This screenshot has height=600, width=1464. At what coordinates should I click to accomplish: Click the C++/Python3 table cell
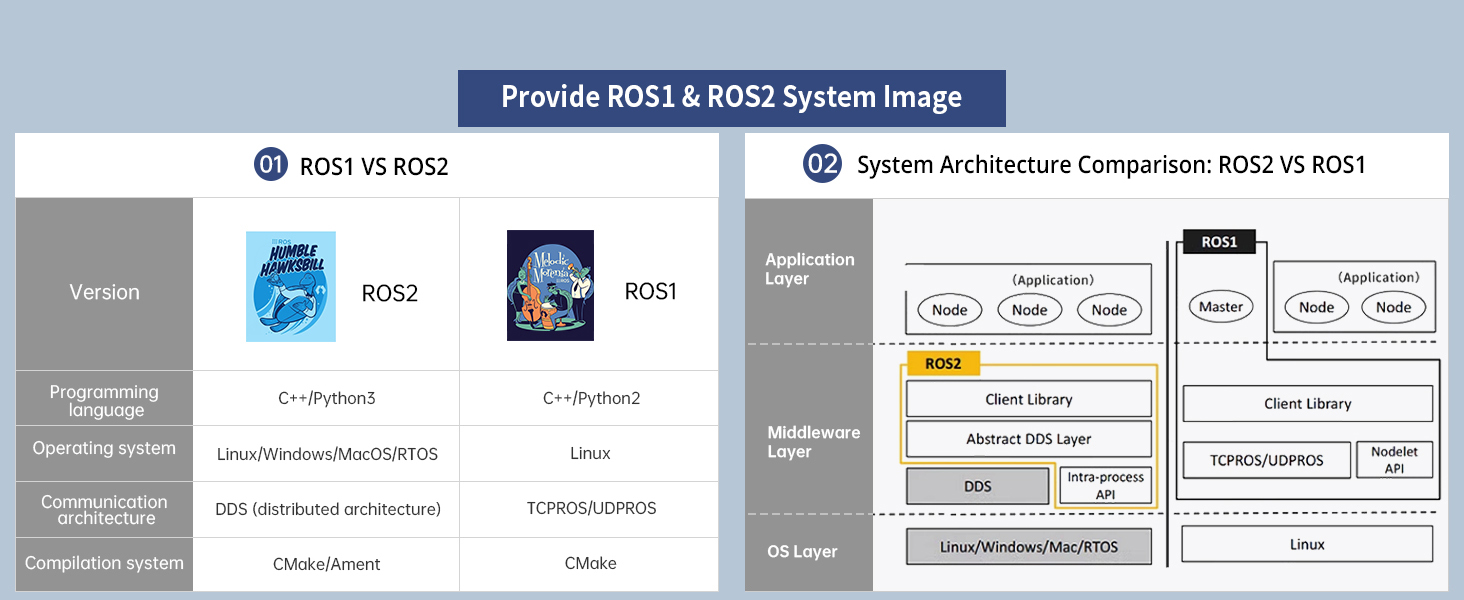tap(326, 398)
